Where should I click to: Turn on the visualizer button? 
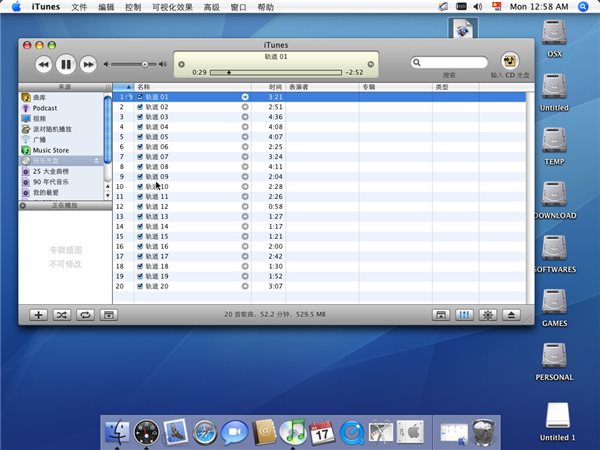(x=488, y=314)
